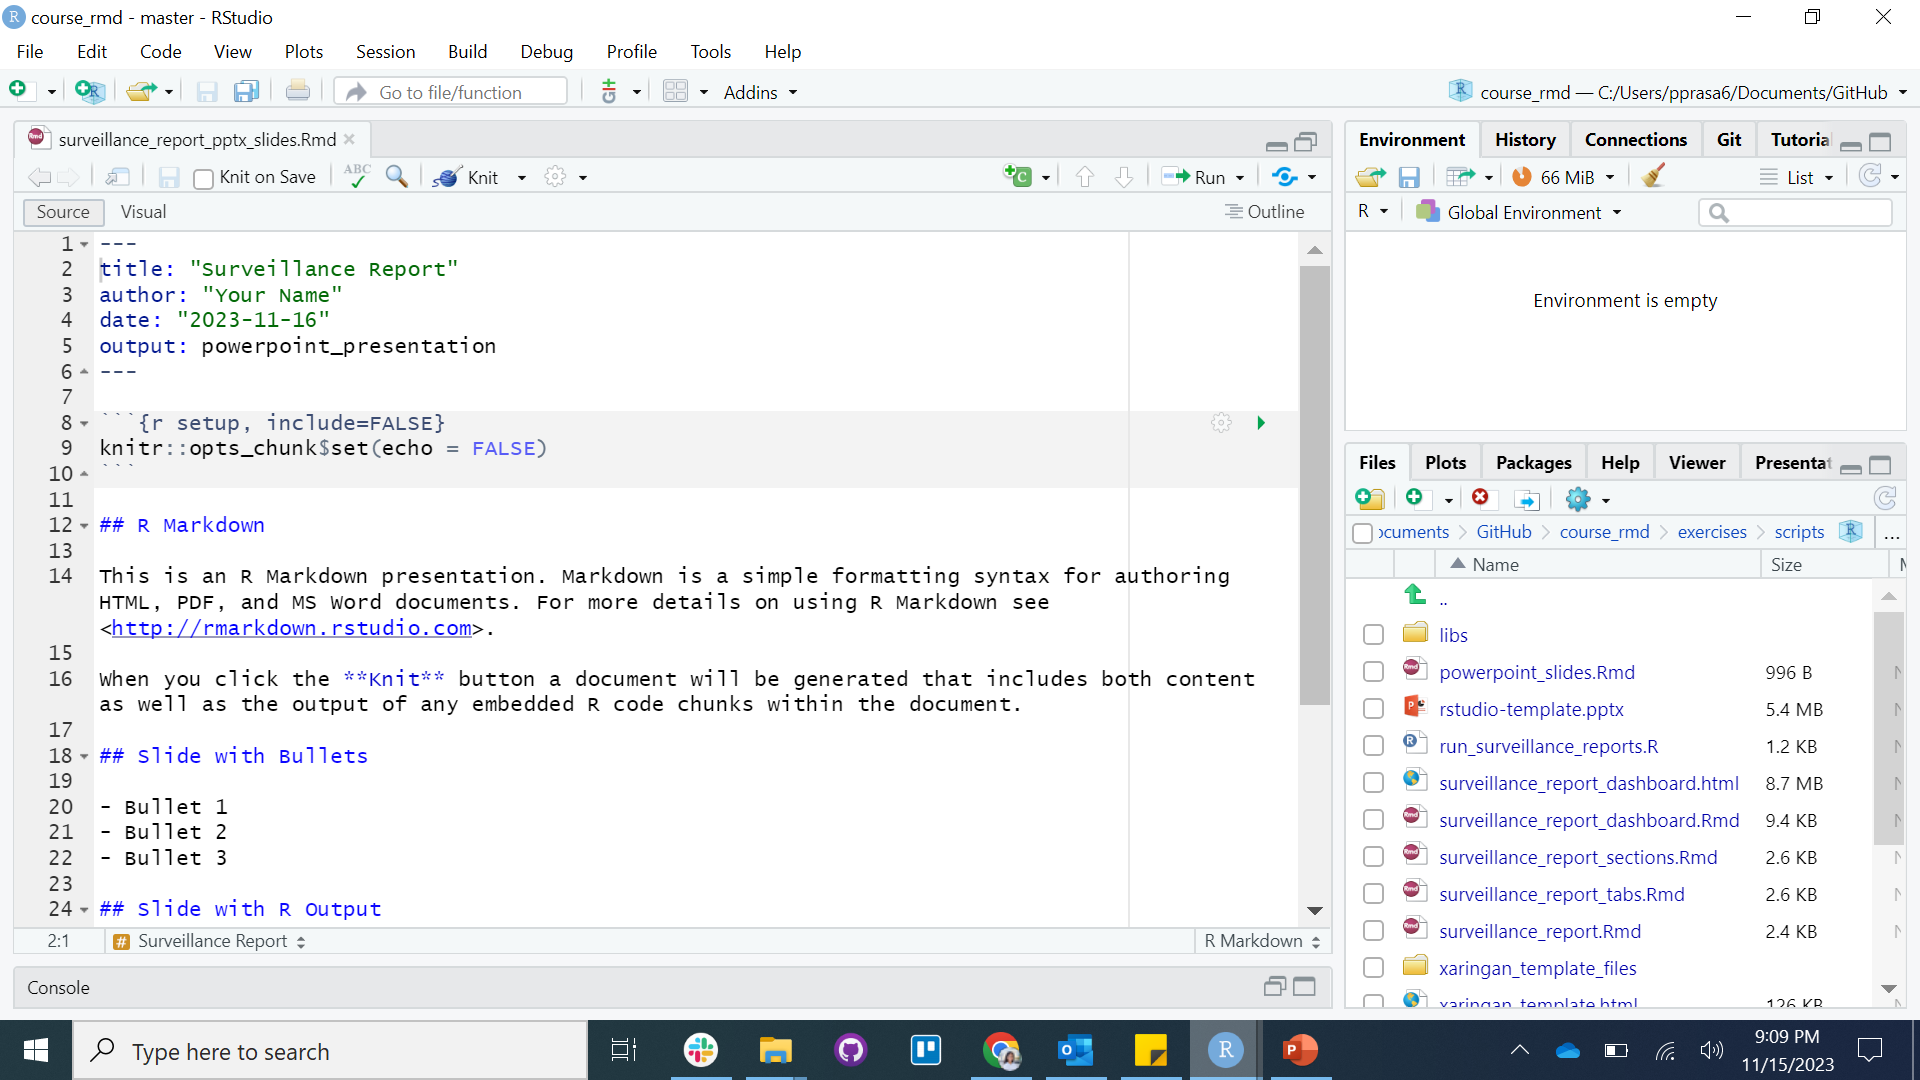Click the Knit button

(x=466, y=177)
